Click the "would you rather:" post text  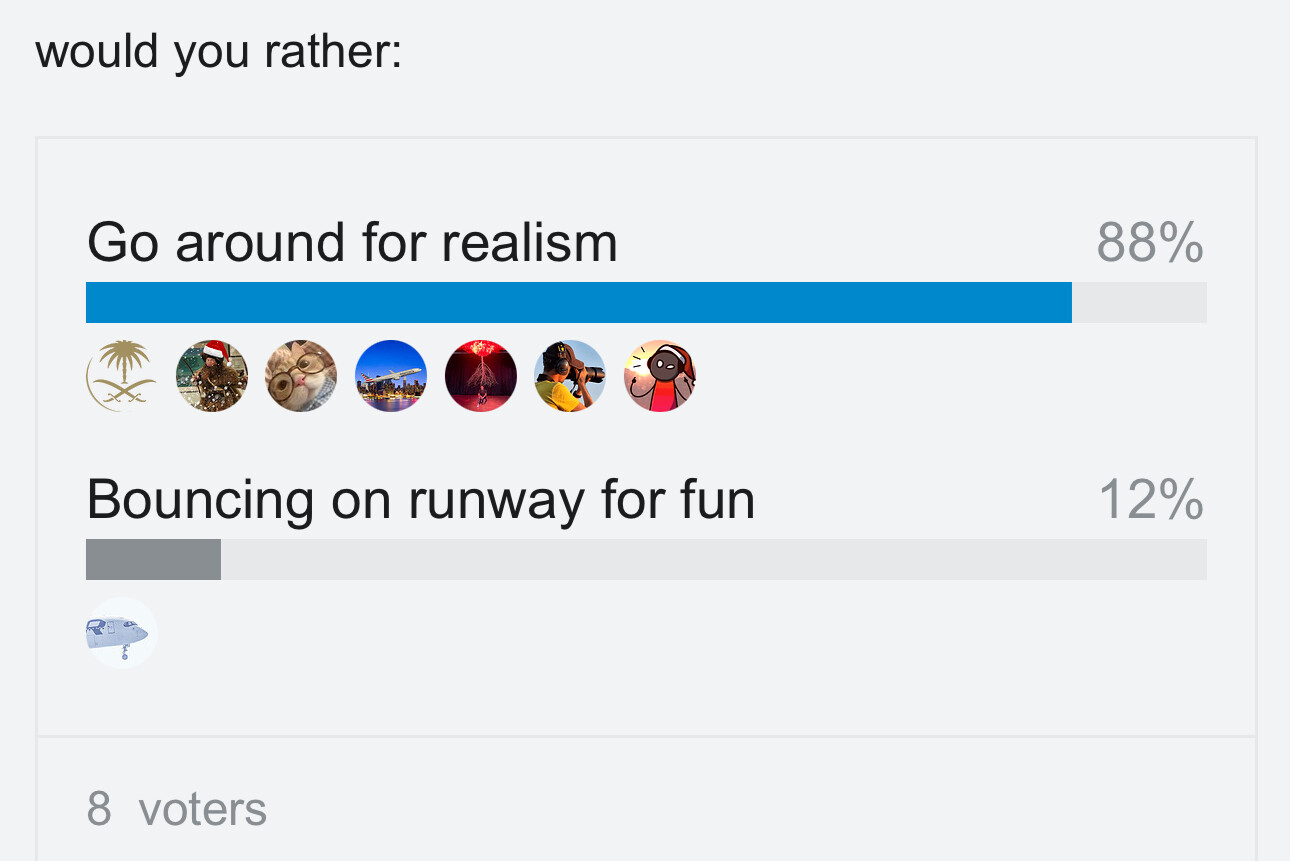(x=218, y=51)
